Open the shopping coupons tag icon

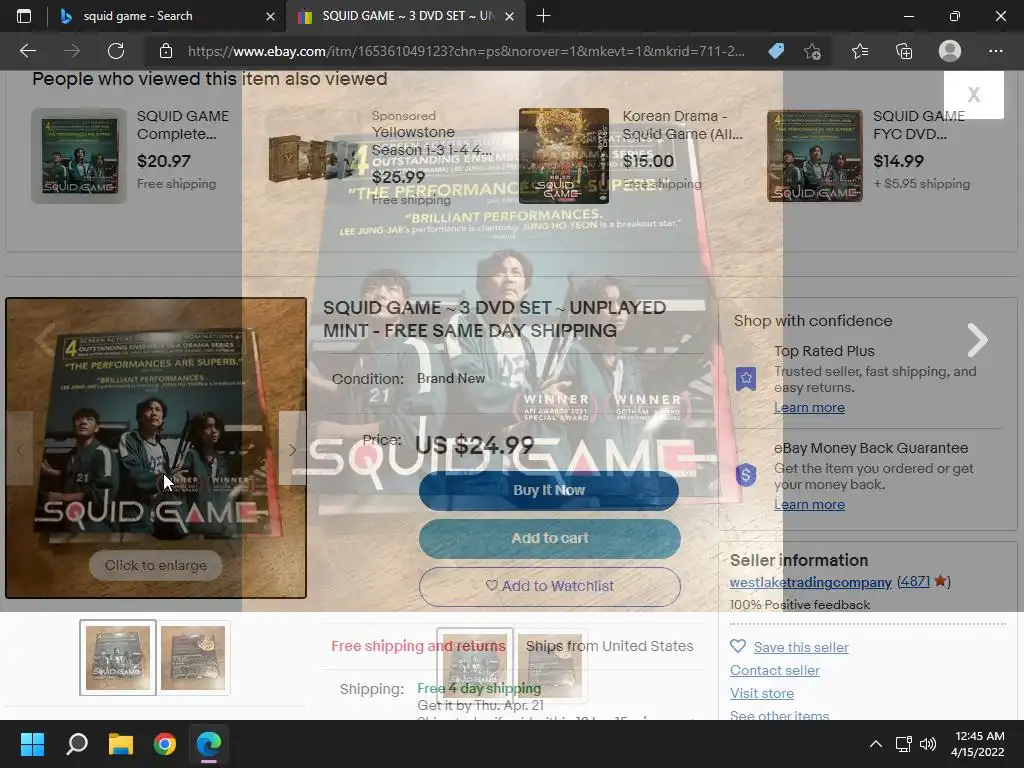(x=776, y=51)
